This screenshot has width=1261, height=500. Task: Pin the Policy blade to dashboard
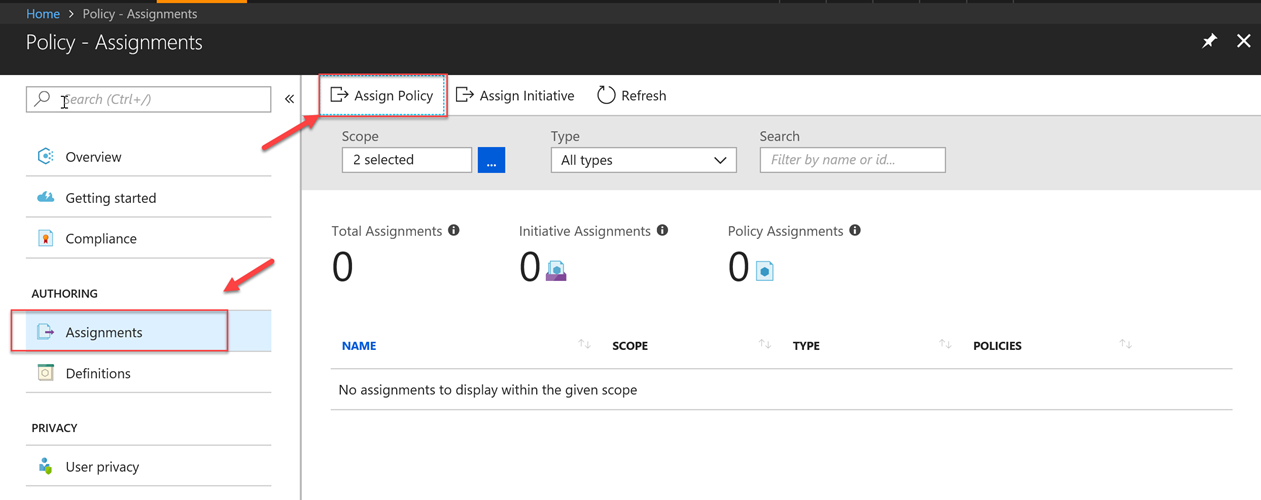click(1209, 41)
